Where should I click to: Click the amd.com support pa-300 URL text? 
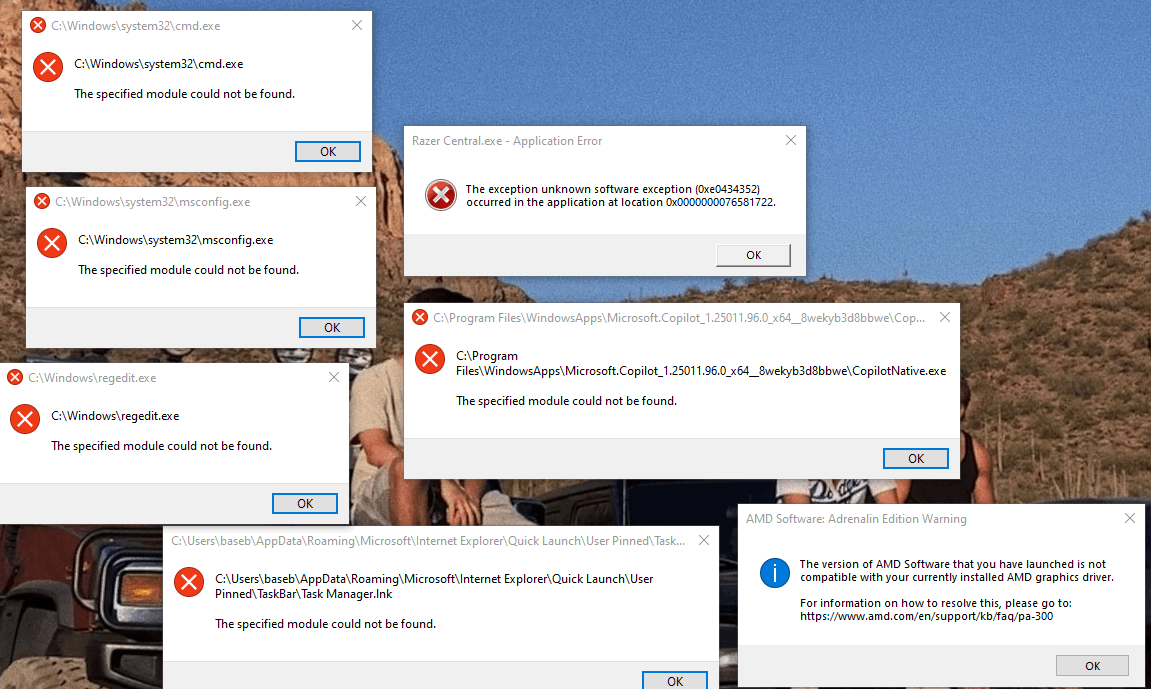pos(926,616)
